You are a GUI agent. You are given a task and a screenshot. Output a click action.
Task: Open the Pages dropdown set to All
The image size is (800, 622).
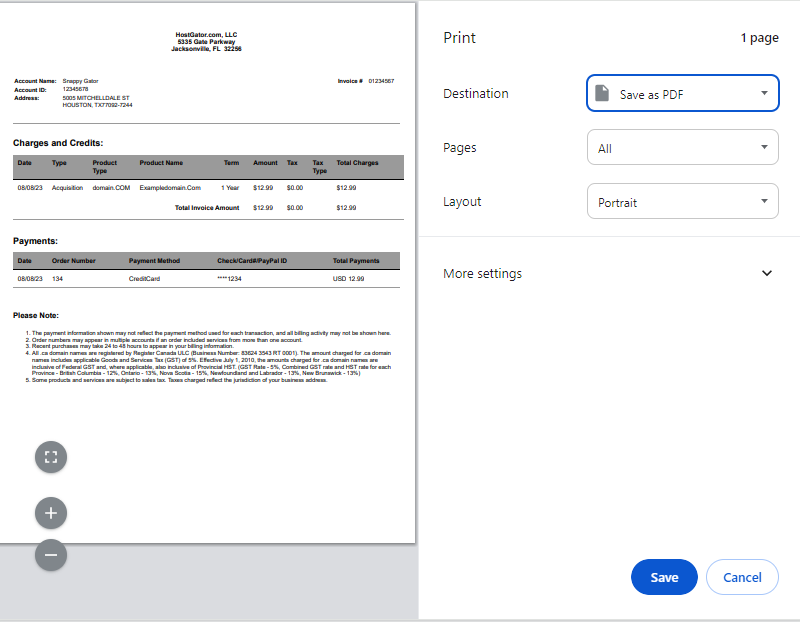coord(682,147)
